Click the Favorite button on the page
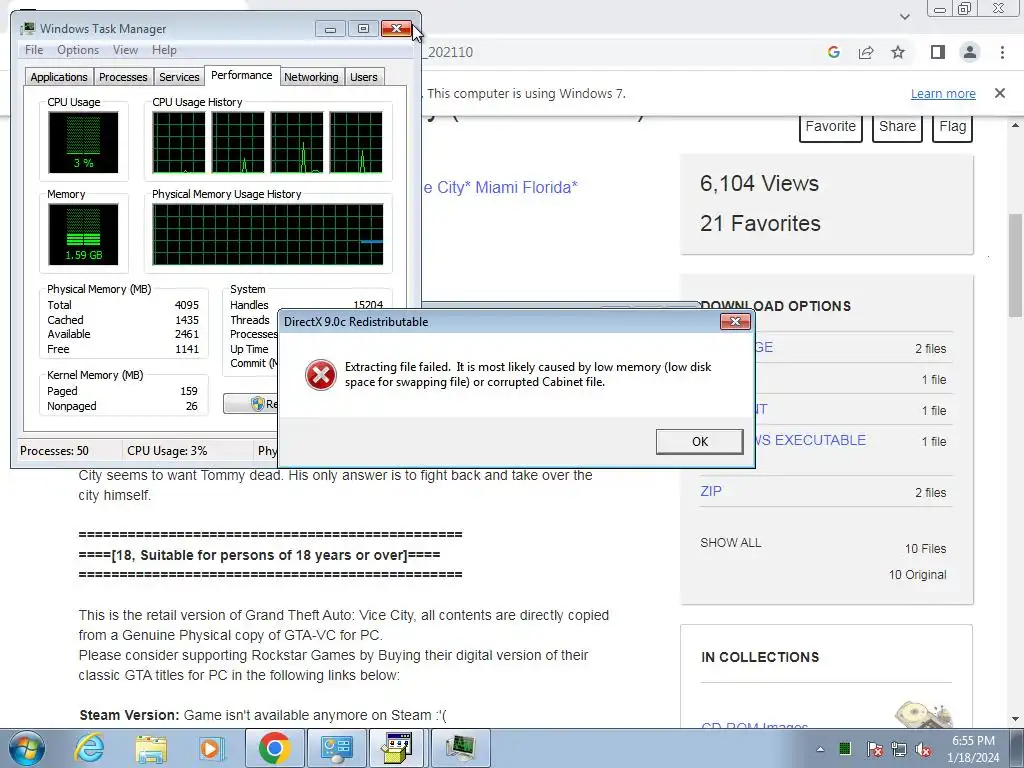This screenshot has width=1024, height=768. click(x=831, y=127)
